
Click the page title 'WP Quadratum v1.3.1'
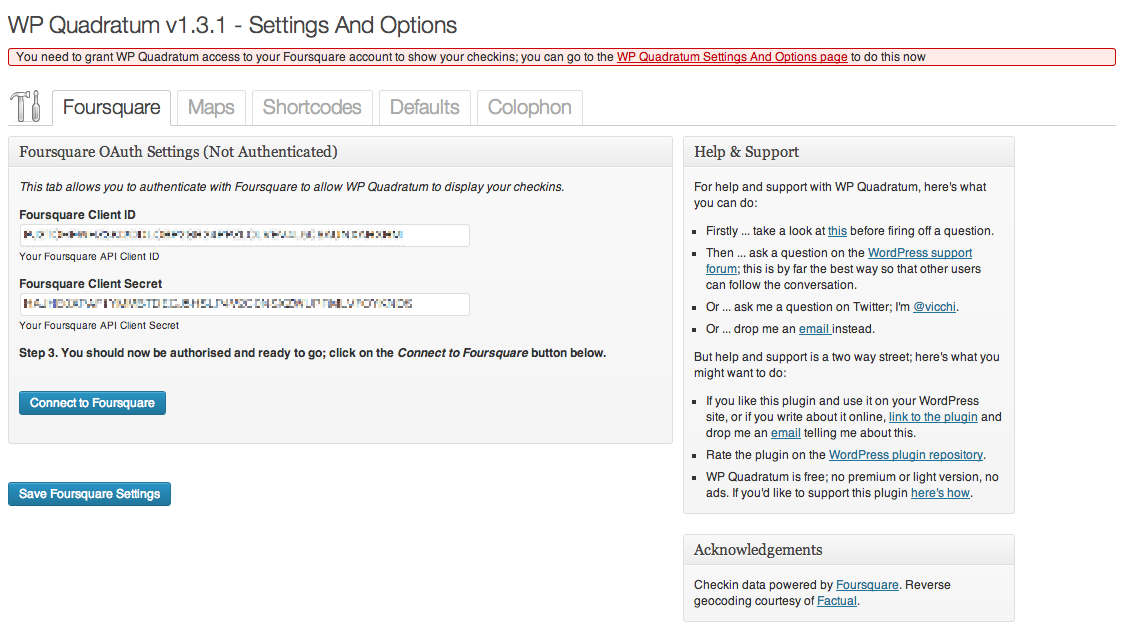117,25
